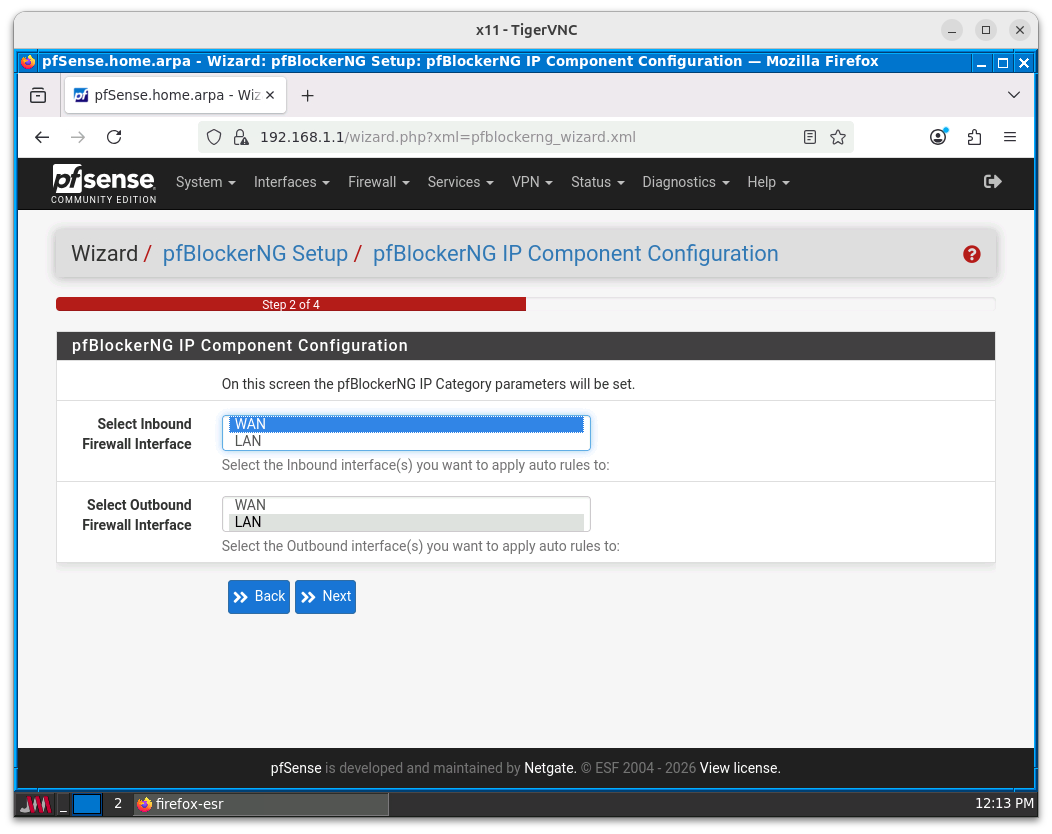Click the browser forward arrow
Screen dimensions: 1052x834
coord(78,138)
